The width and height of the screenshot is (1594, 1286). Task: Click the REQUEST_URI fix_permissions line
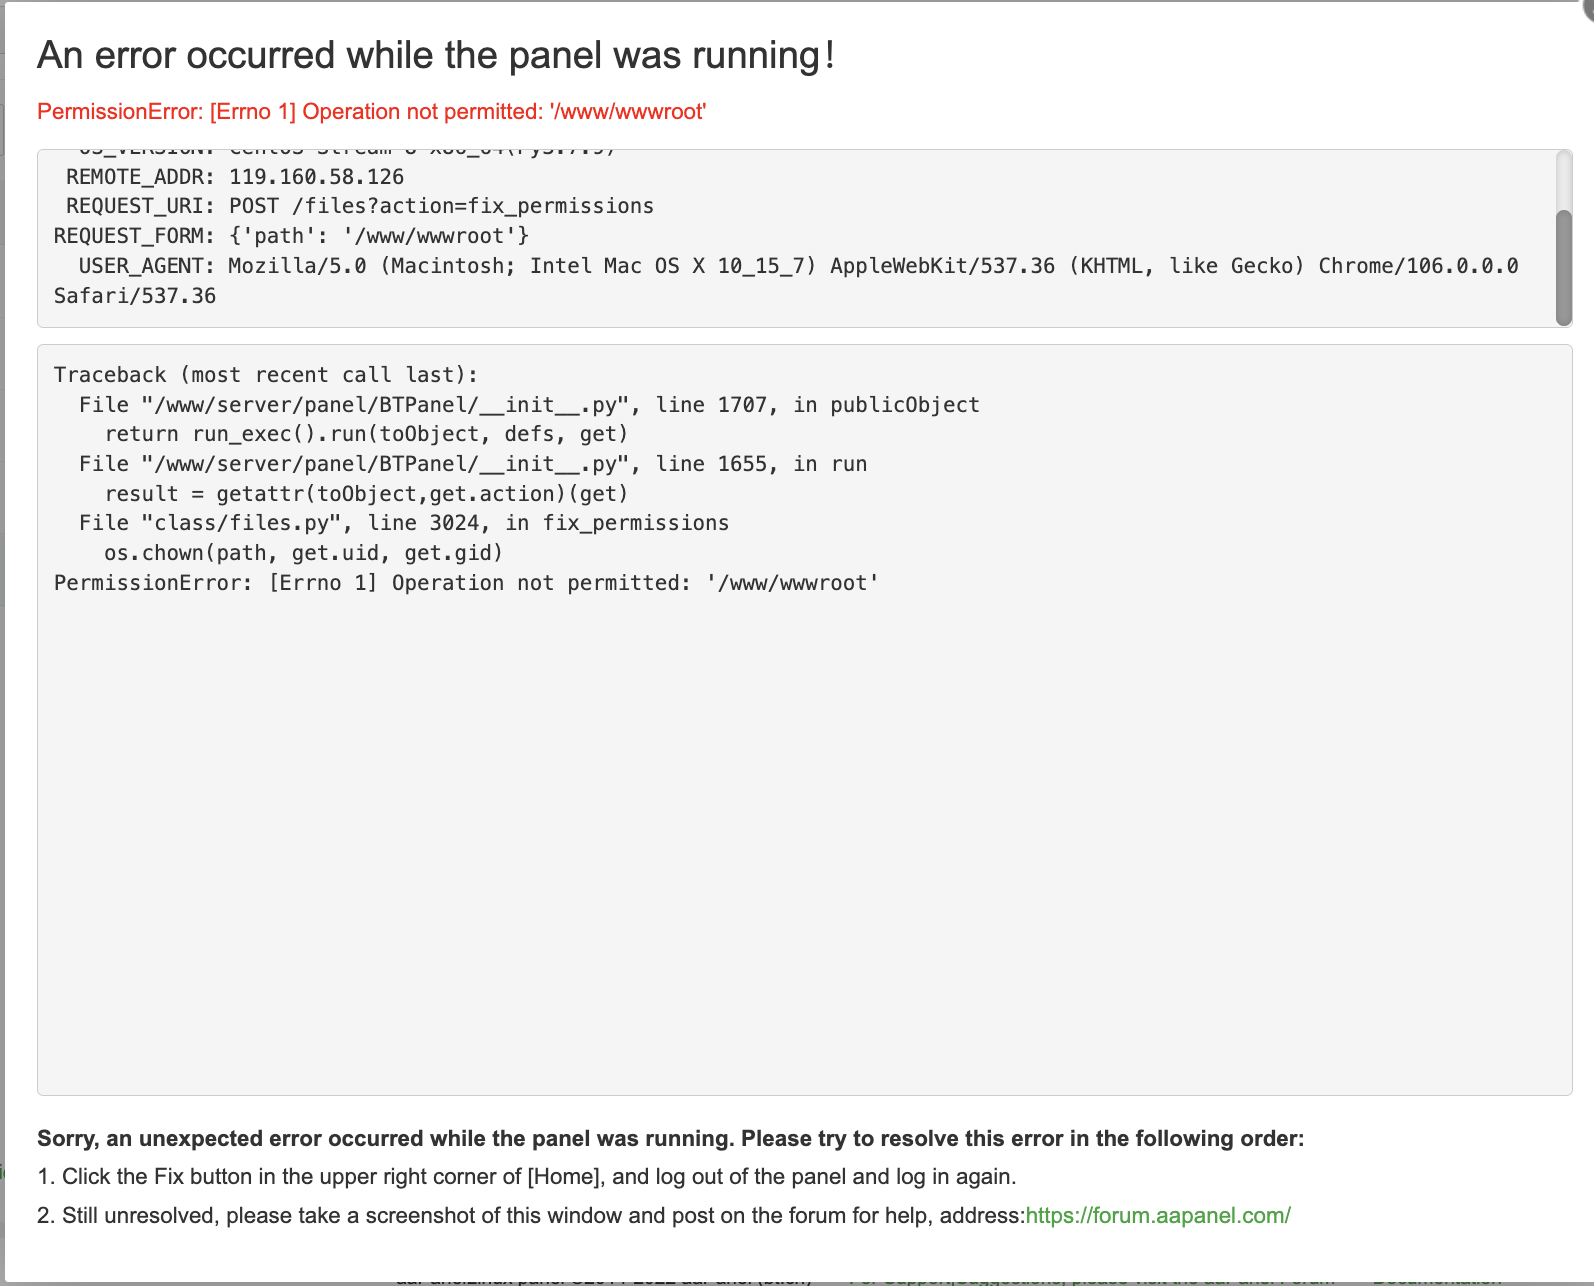point(359,206)
